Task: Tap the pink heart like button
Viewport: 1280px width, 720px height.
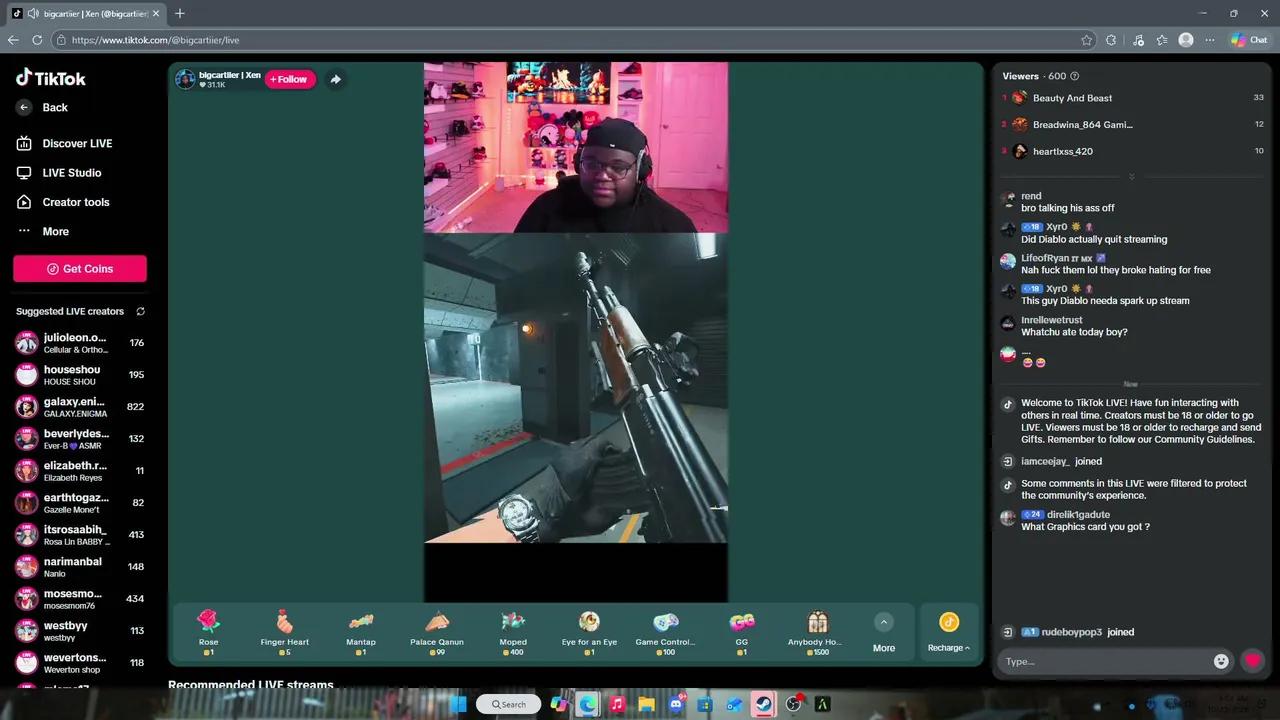Action: (1253, 660)
